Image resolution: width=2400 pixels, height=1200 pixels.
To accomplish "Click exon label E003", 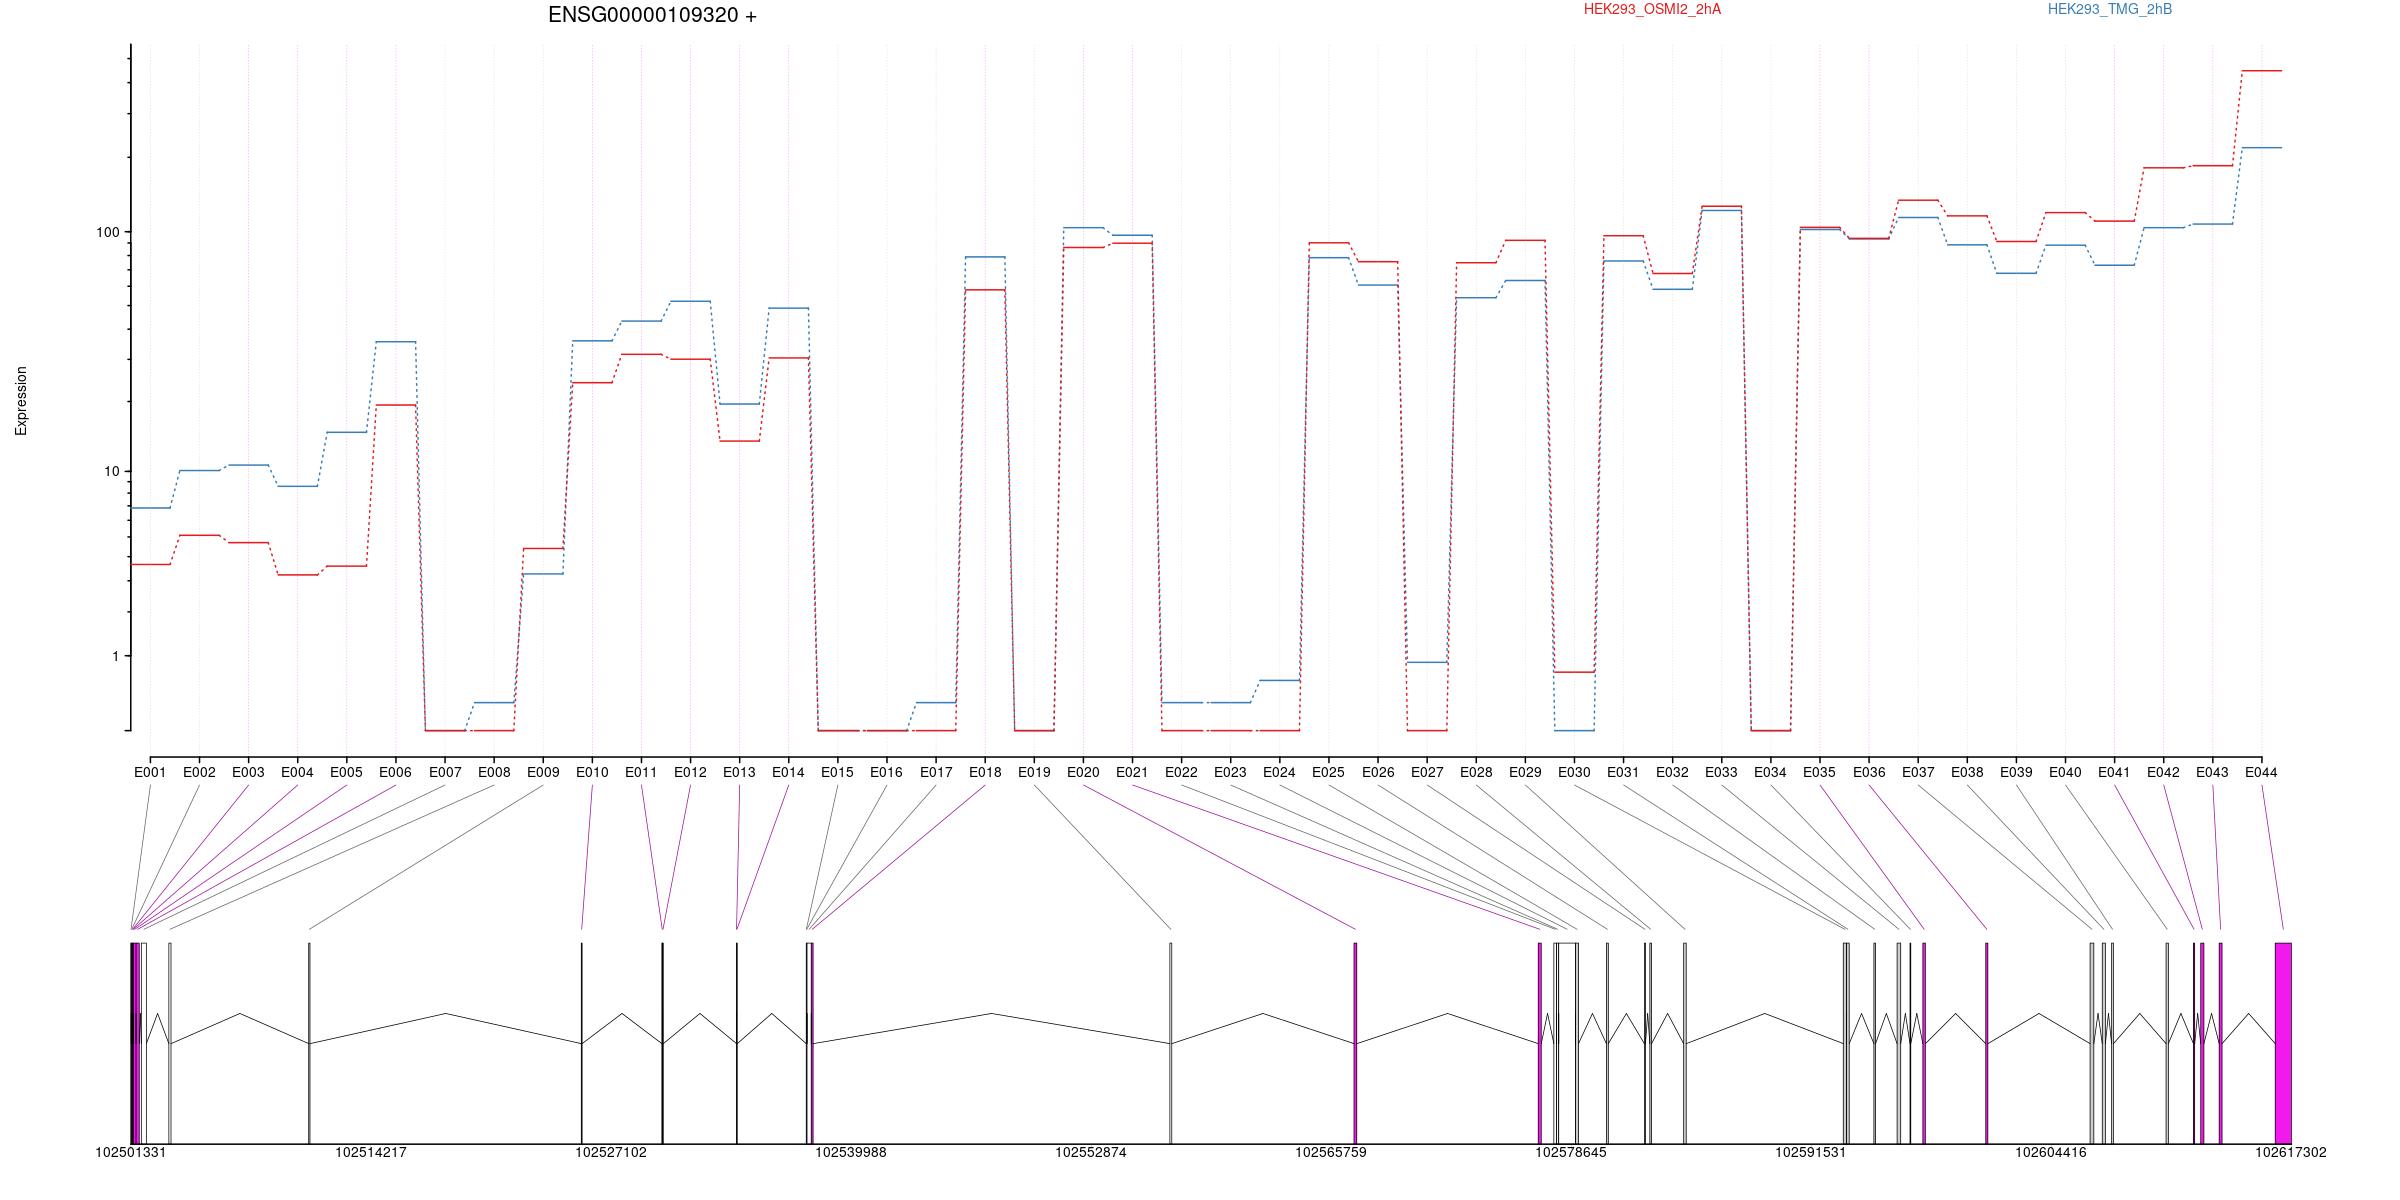I will 248,772.
